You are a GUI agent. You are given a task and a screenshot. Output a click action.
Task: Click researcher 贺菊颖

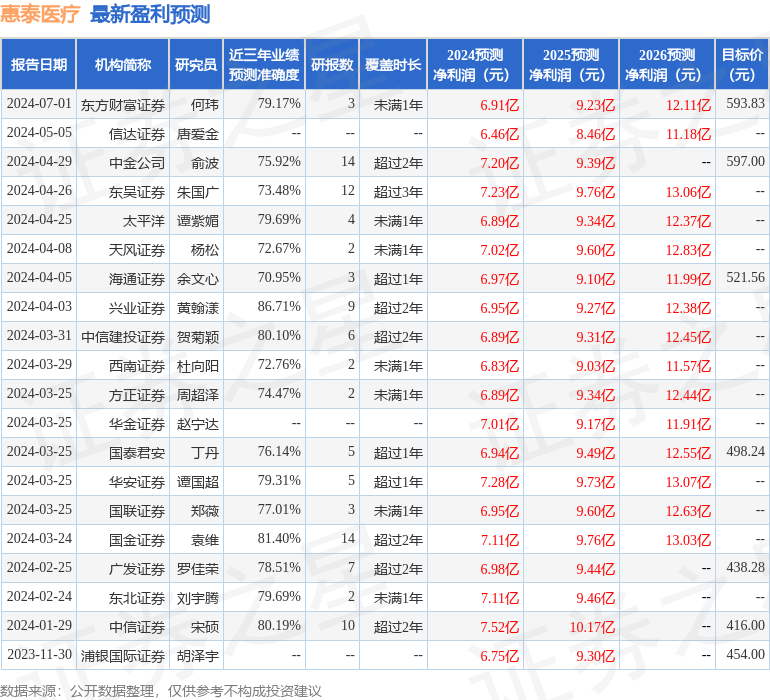point(198,337)
